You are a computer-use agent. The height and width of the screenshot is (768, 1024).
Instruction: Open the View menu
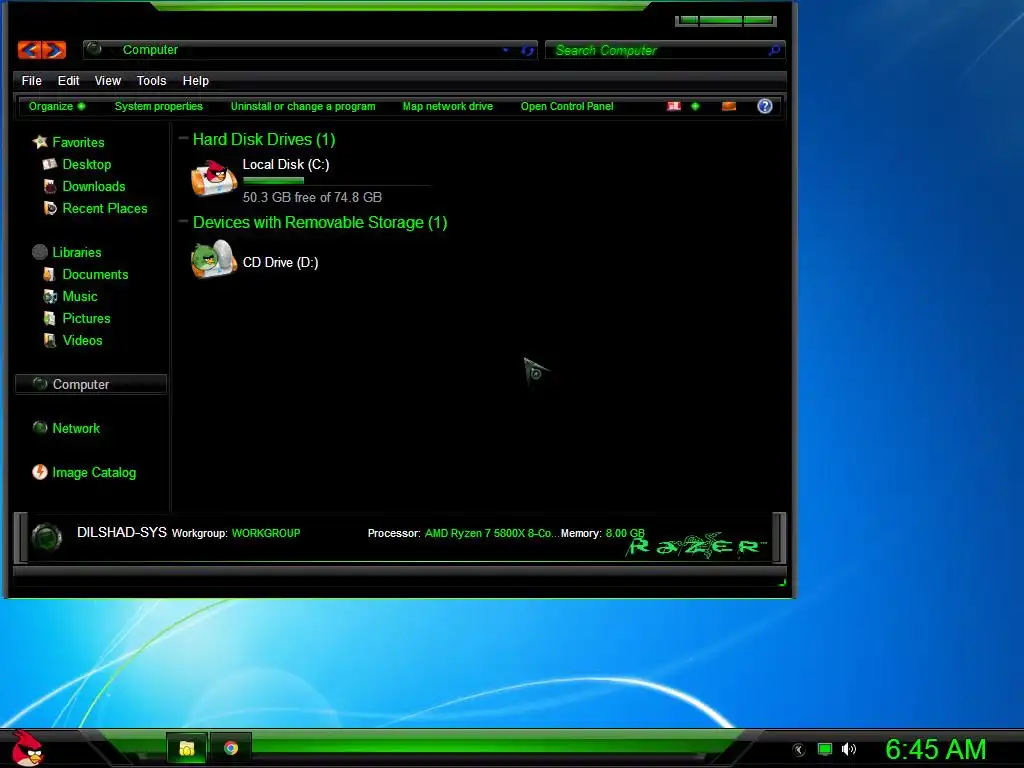coord(108,80)
